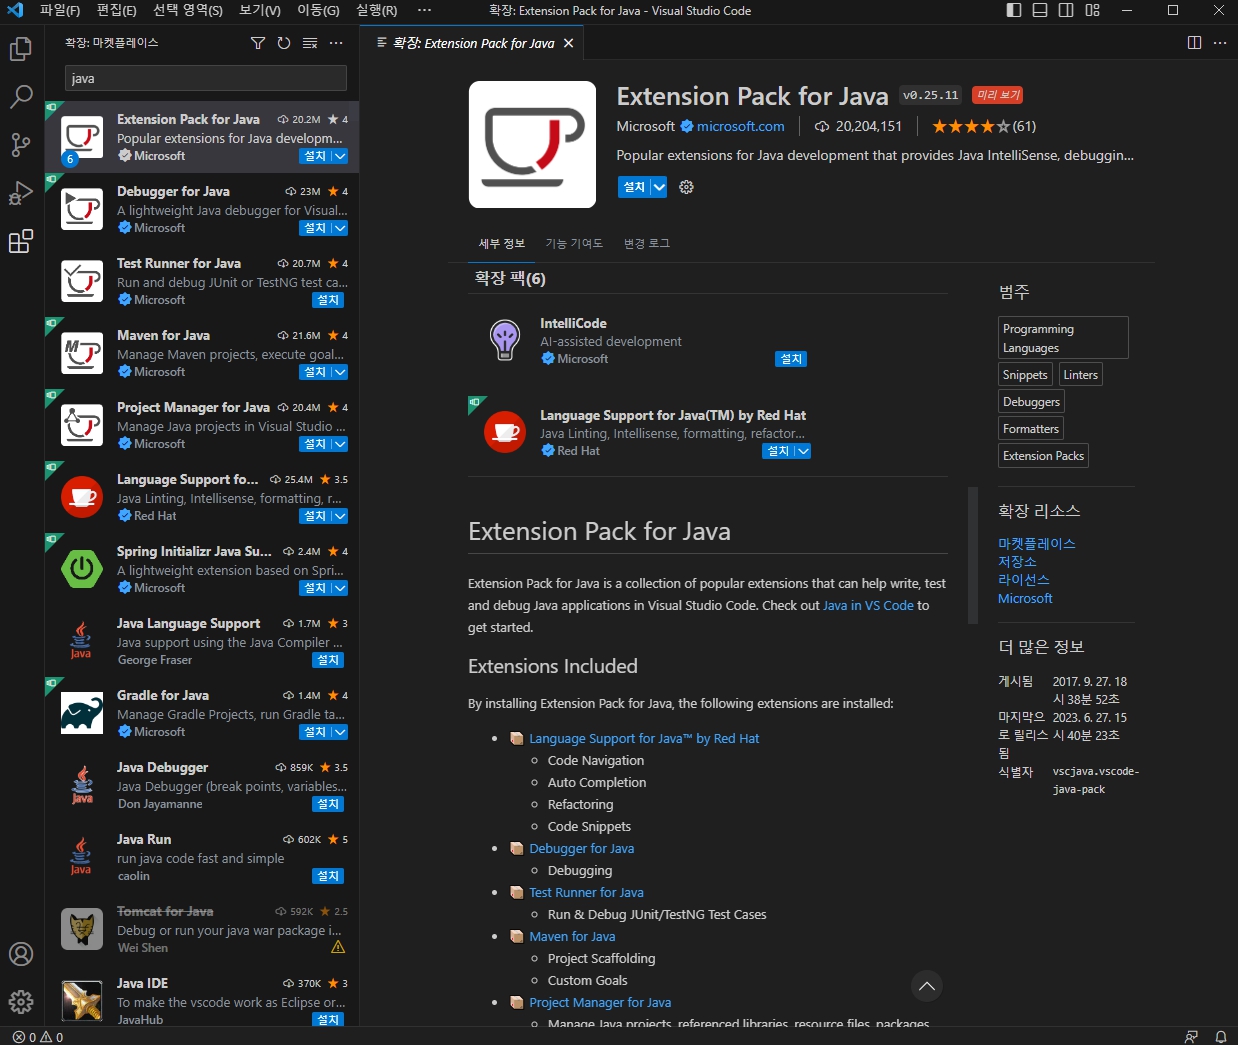1238x1045 pixels.
Task: Select the 세부 정보 tab
Action: click(x=502, y=243)
